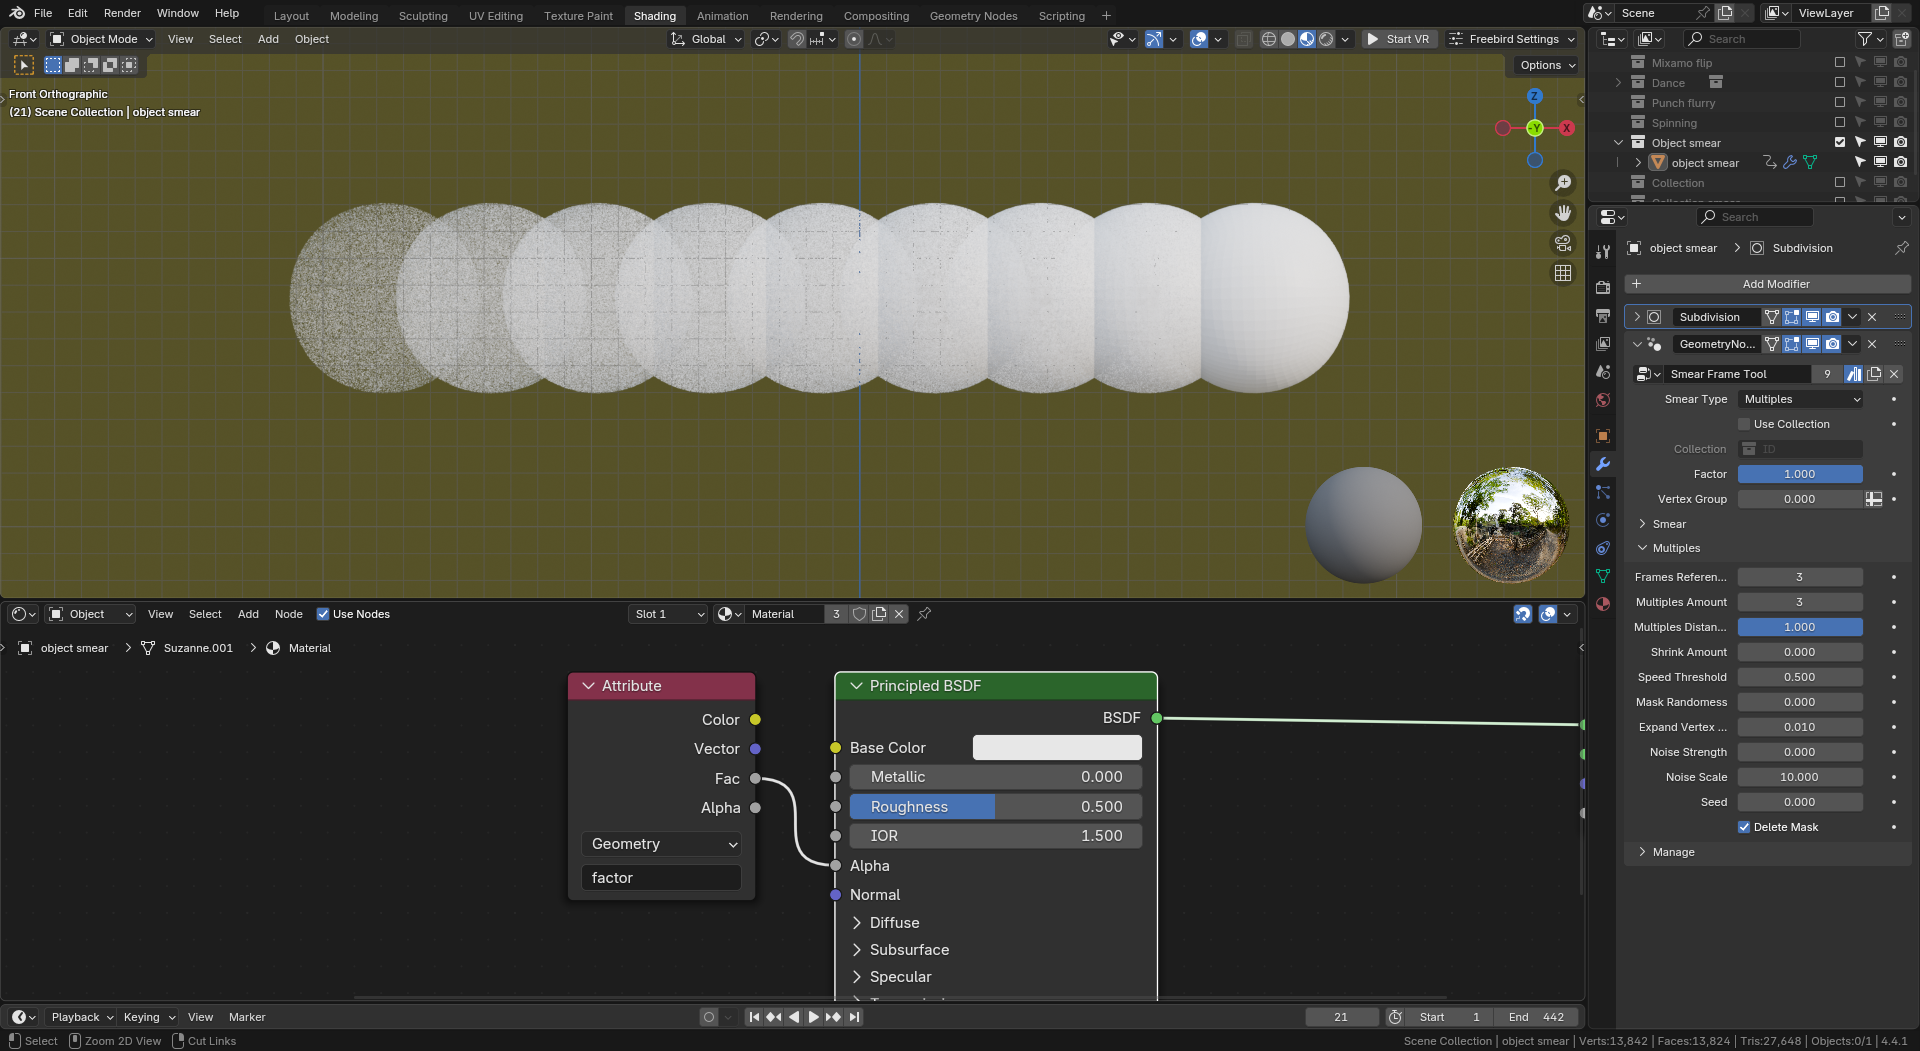Switch to solid viewport shading
Viewport: 1920px width, 1051px height.
click(1288, 39)
